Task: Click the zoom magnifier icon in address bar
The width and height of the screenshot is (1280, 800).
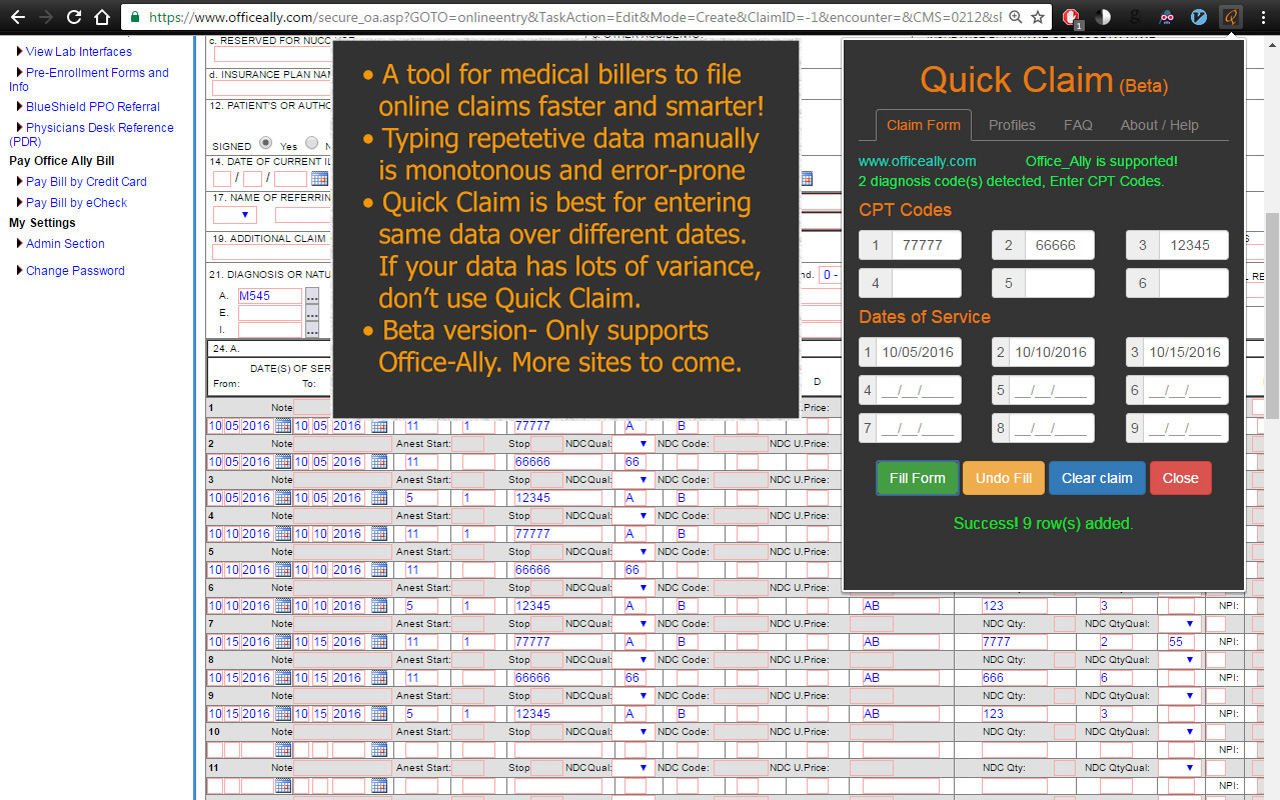Action: (x=1016, y=17)
